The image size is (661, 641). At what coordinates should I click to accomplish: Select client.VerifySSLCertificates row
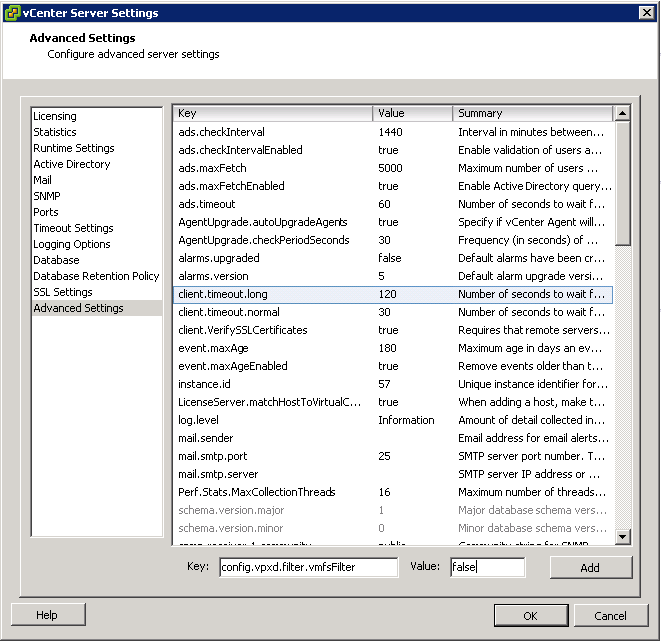pos(393,330)
